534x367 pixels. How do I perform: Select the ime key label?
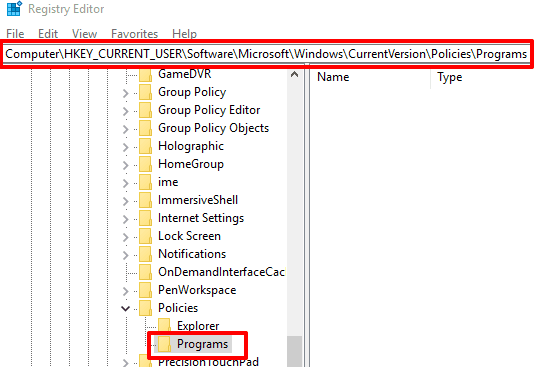[168, 182]
